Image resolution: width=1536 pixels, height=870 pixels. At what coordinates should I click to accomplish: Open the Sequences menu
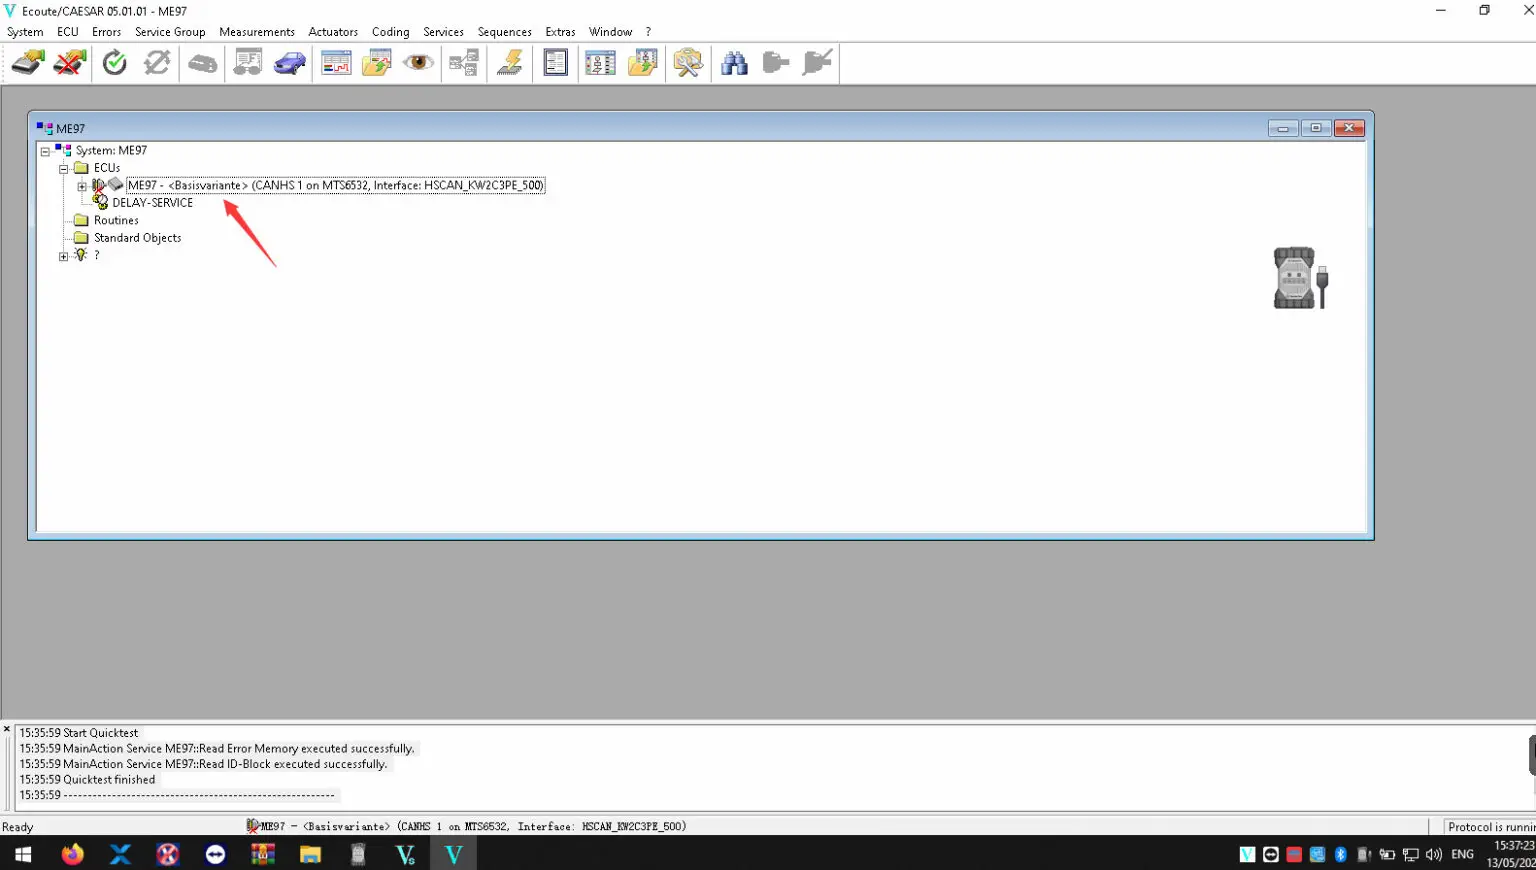tap(505, 32)
